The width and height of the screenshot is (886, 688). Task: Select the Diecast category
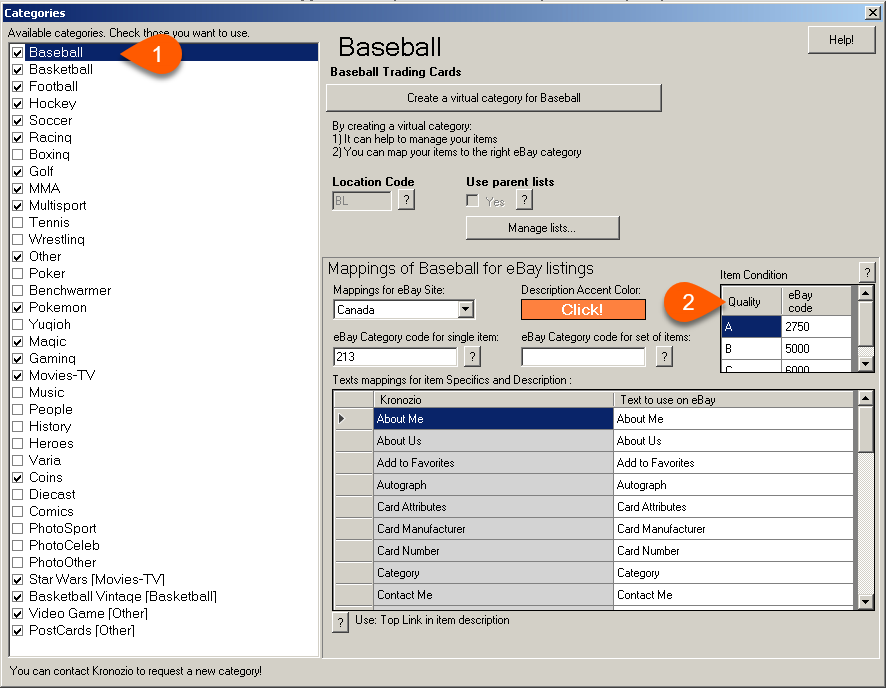tap(52, 495)
